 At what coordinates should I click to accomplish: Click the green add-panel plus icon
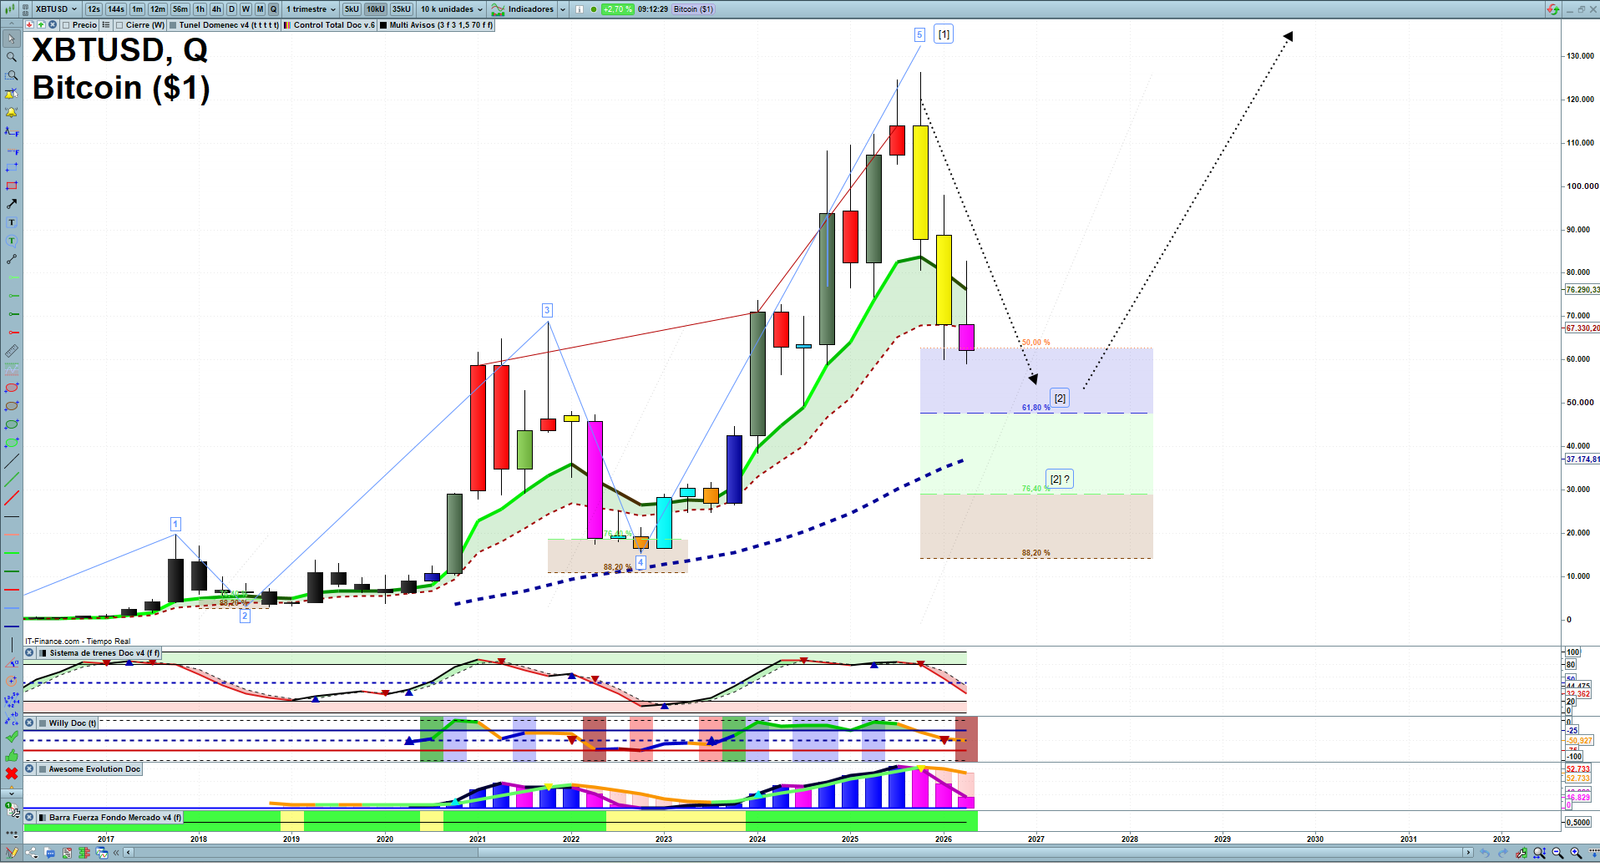pos(41,25)
